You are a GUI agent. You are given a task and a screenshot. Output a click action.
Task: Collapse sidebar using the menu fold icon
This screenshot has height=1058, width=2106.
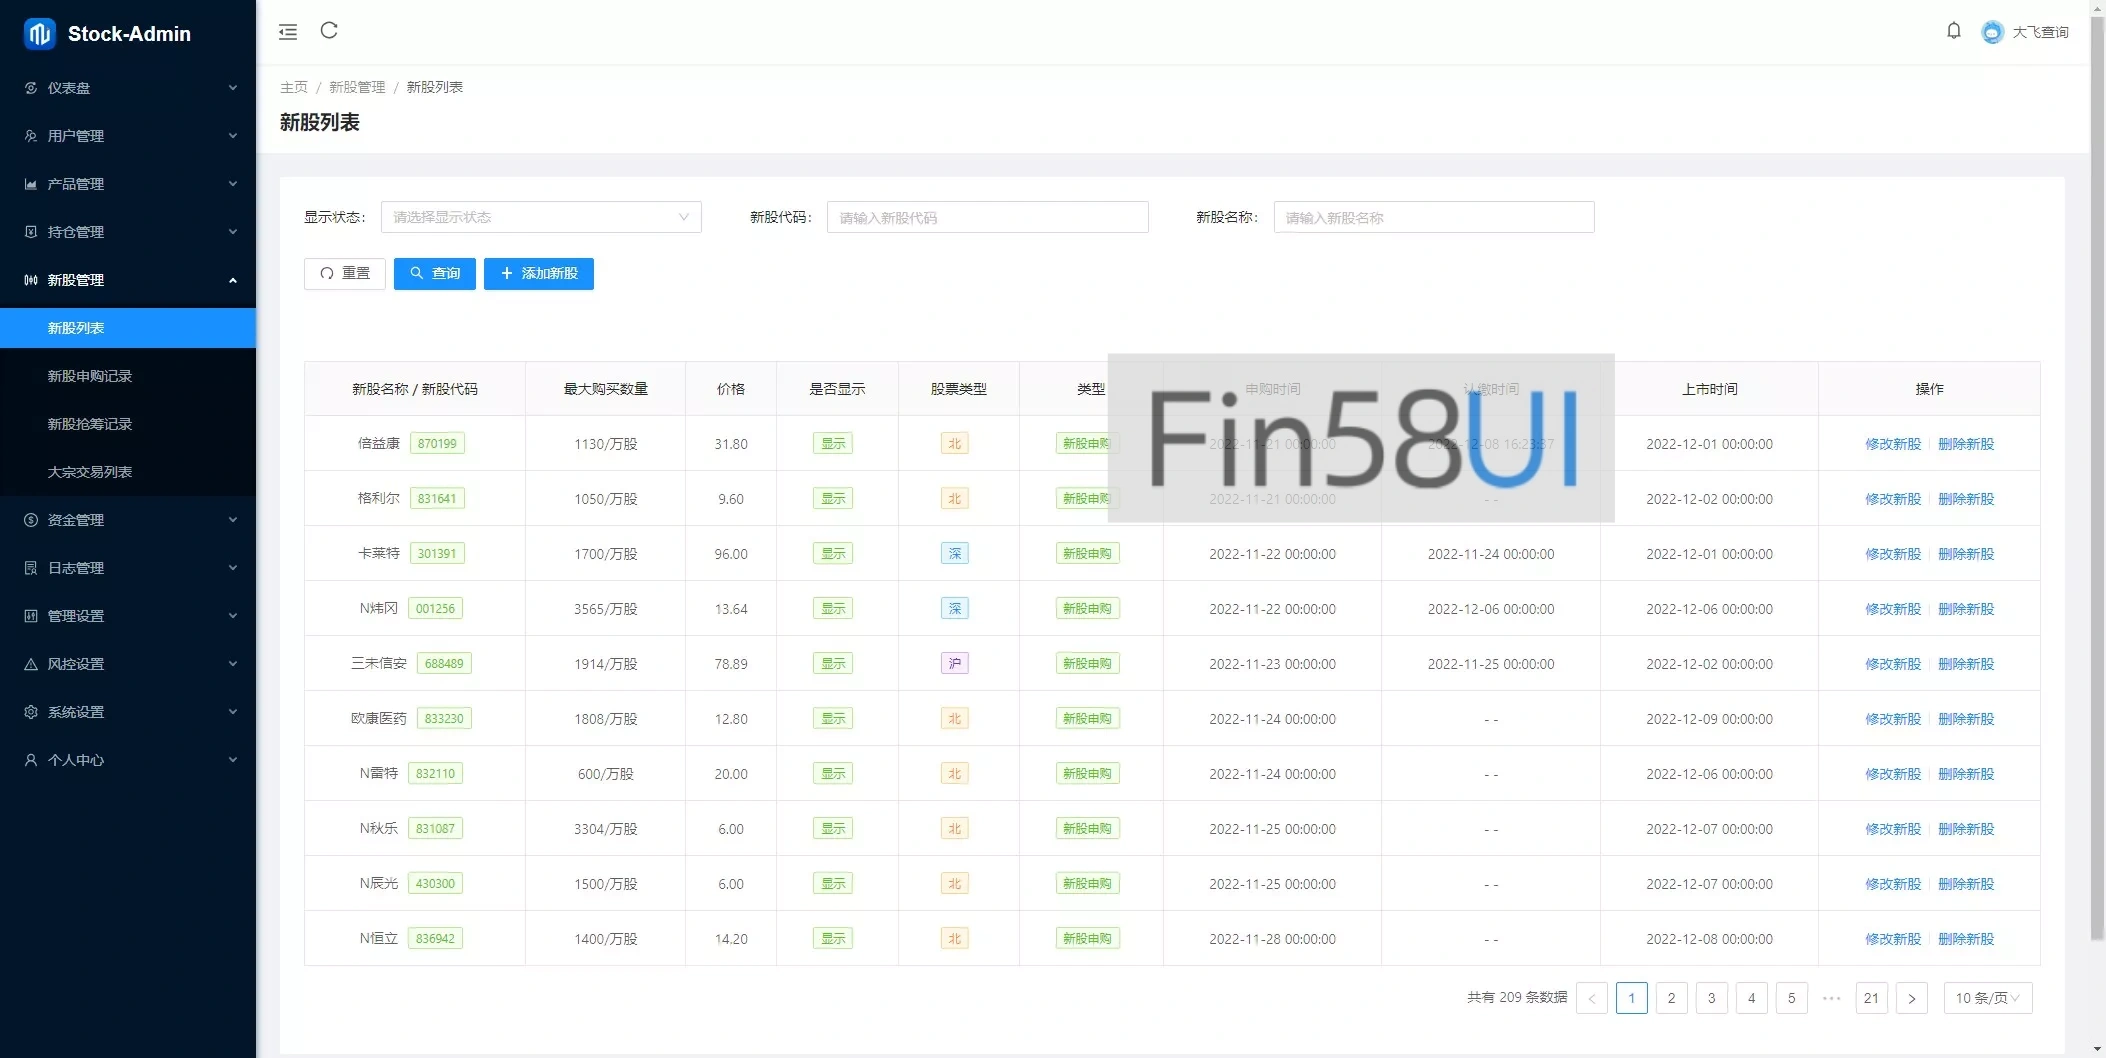[x=288, y=32]
